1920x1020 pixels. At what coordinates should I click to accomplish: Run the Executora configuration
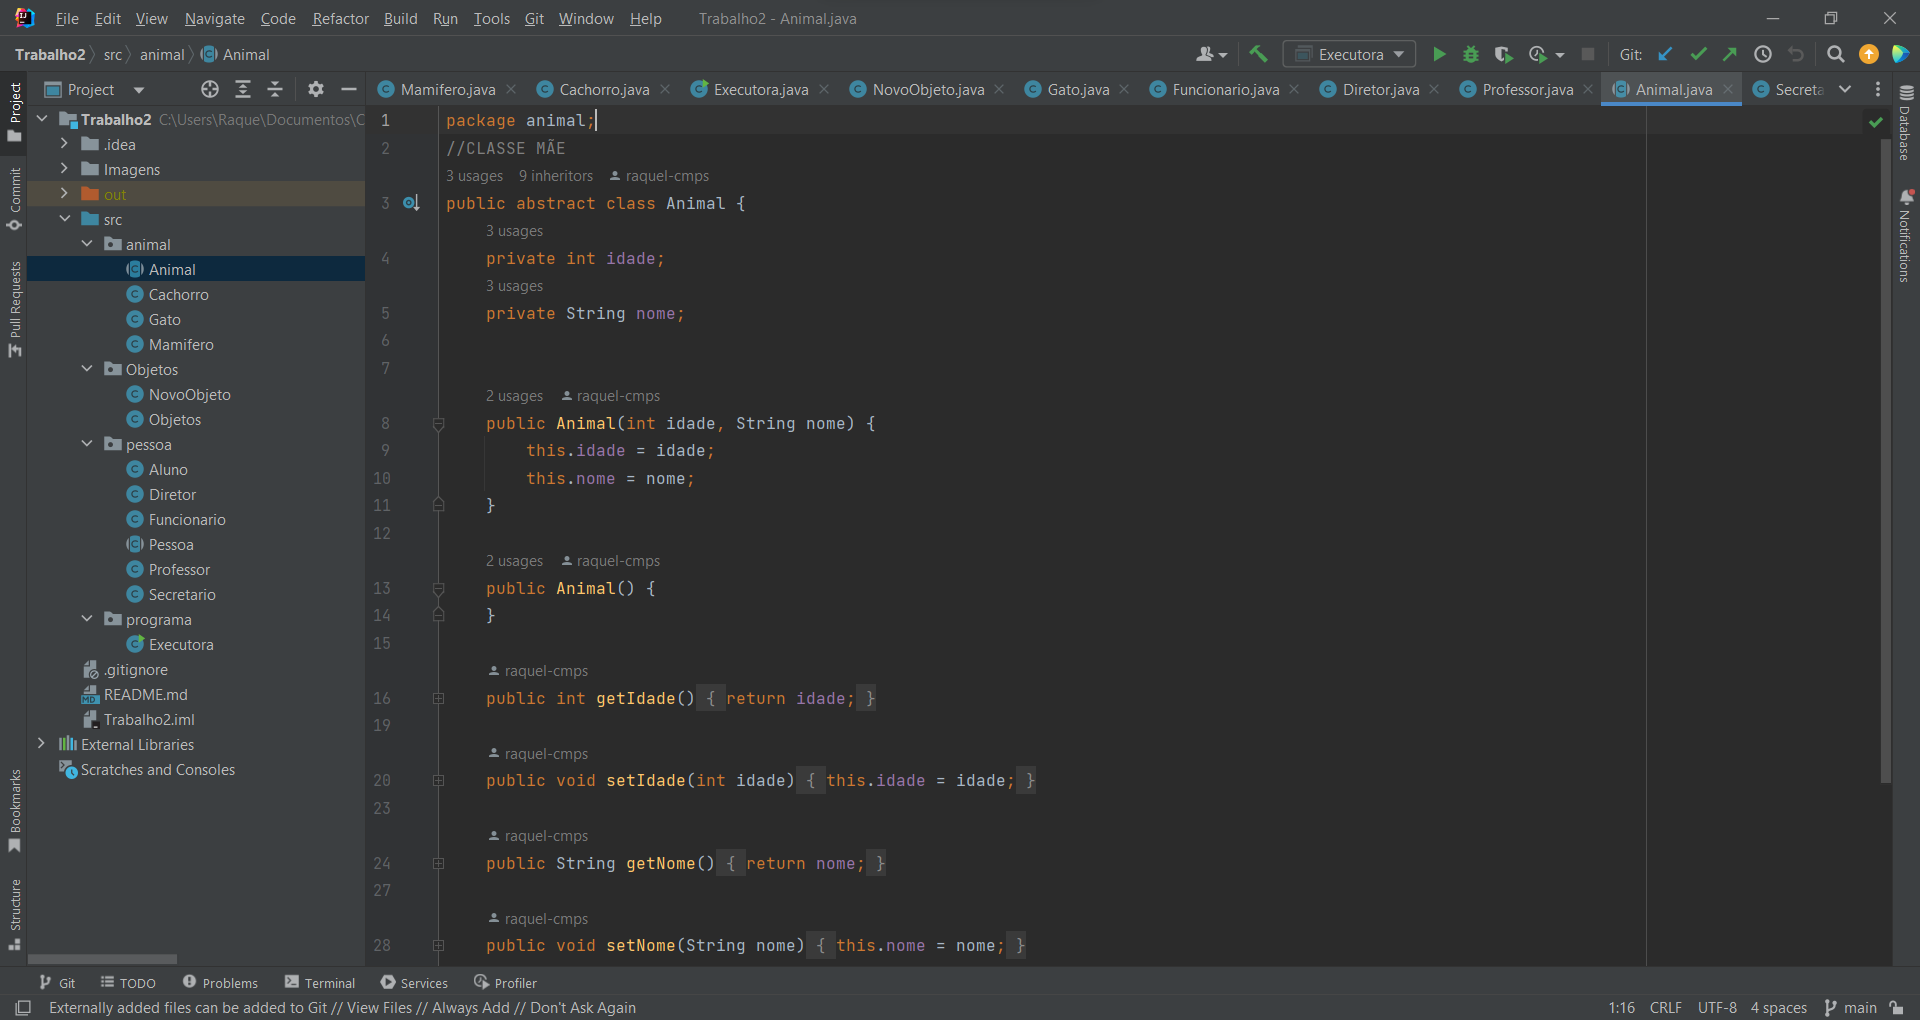[1439, 54]
